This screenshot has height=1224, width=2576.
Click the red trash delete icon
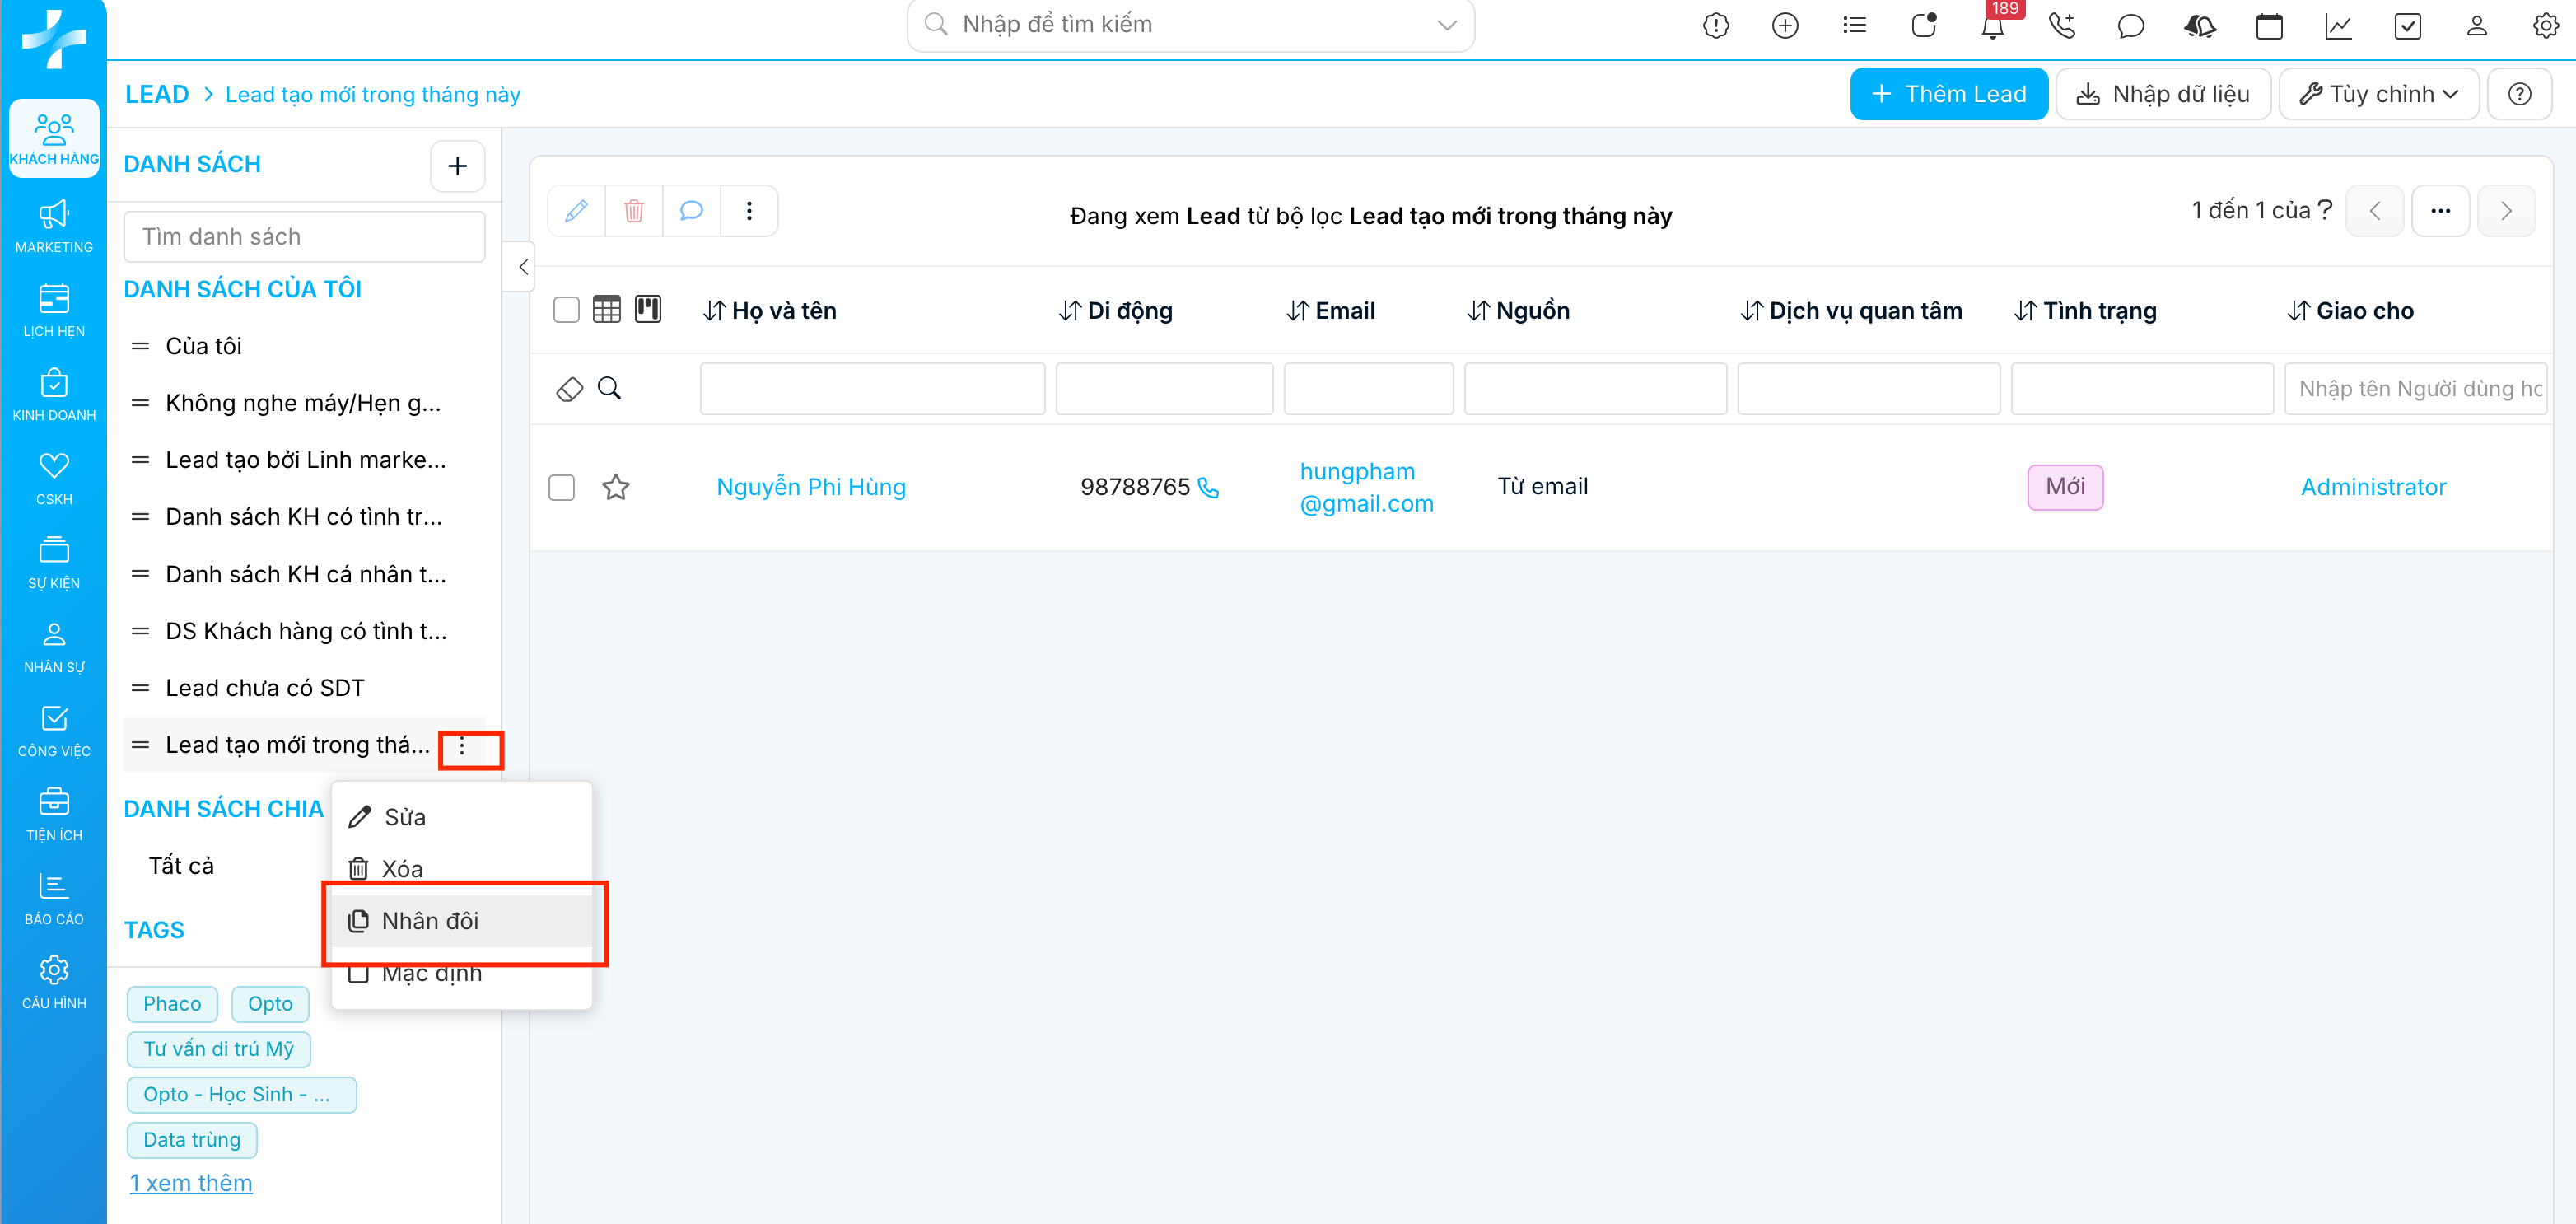(633, 211)
